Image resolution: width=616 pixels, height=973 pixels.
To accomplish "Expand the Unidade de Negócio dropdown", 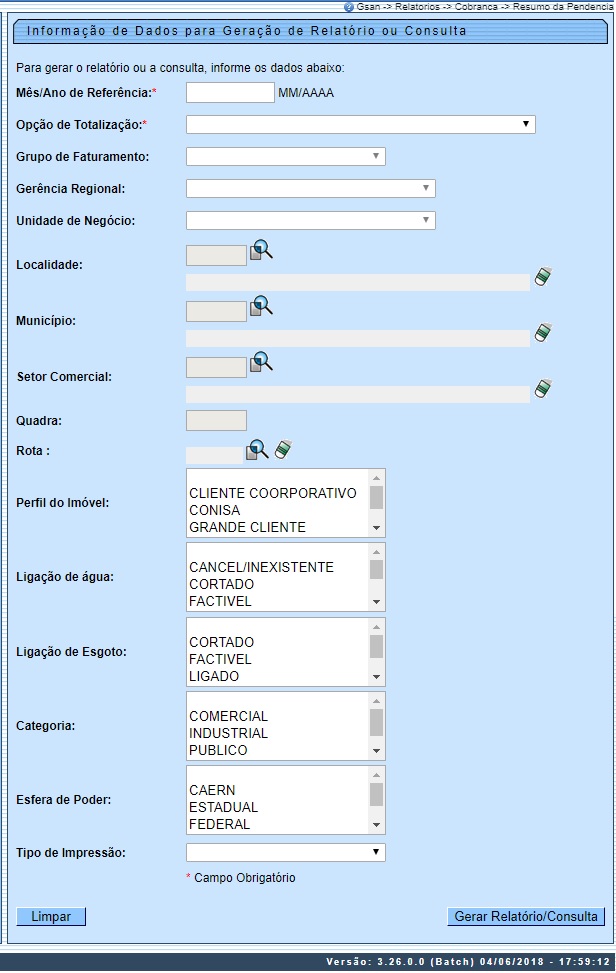I will tap(310, 221).
